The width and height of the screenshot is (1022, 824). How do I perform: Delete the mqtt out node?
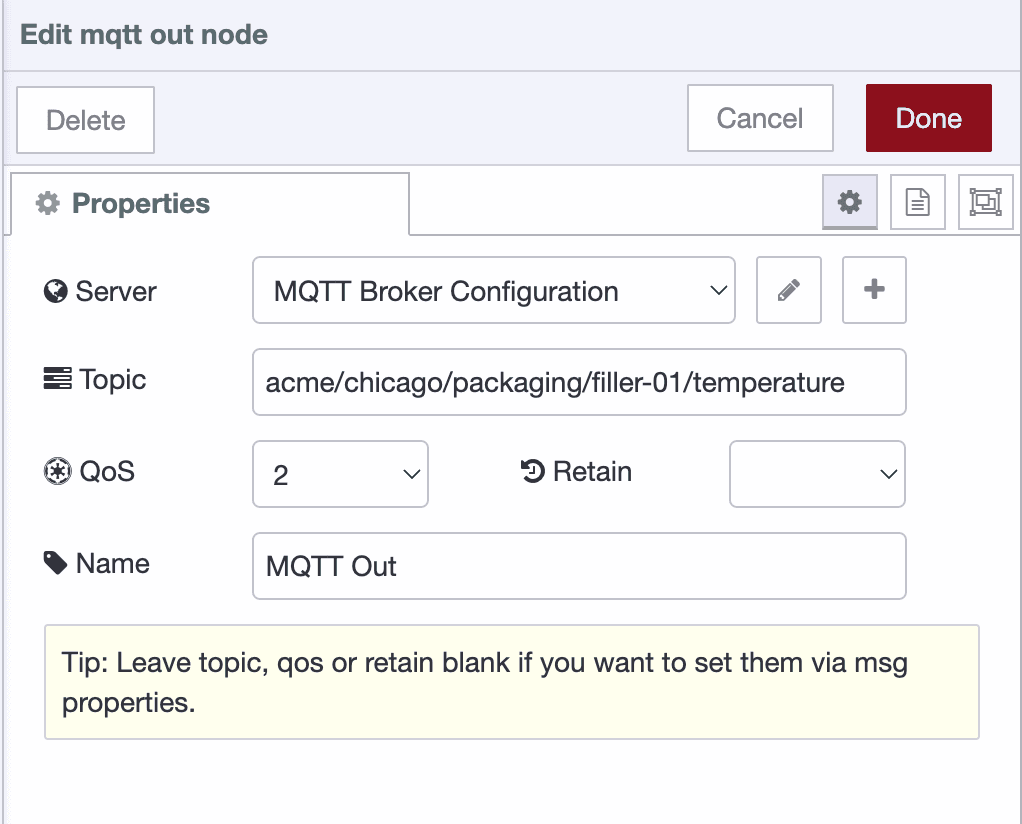point(85,119)
